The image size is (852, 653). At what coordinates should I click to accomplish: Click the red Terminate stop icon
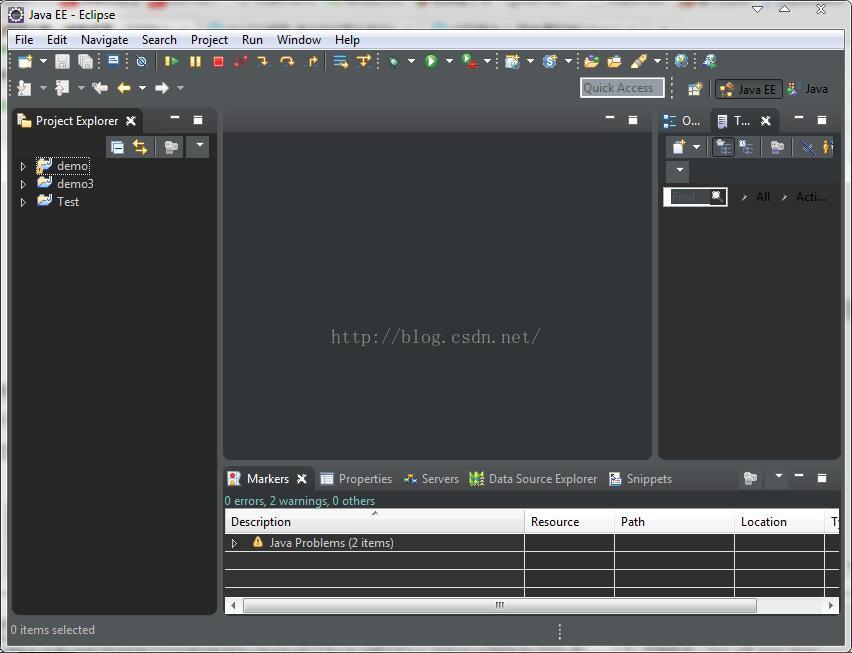pos(218,61)
